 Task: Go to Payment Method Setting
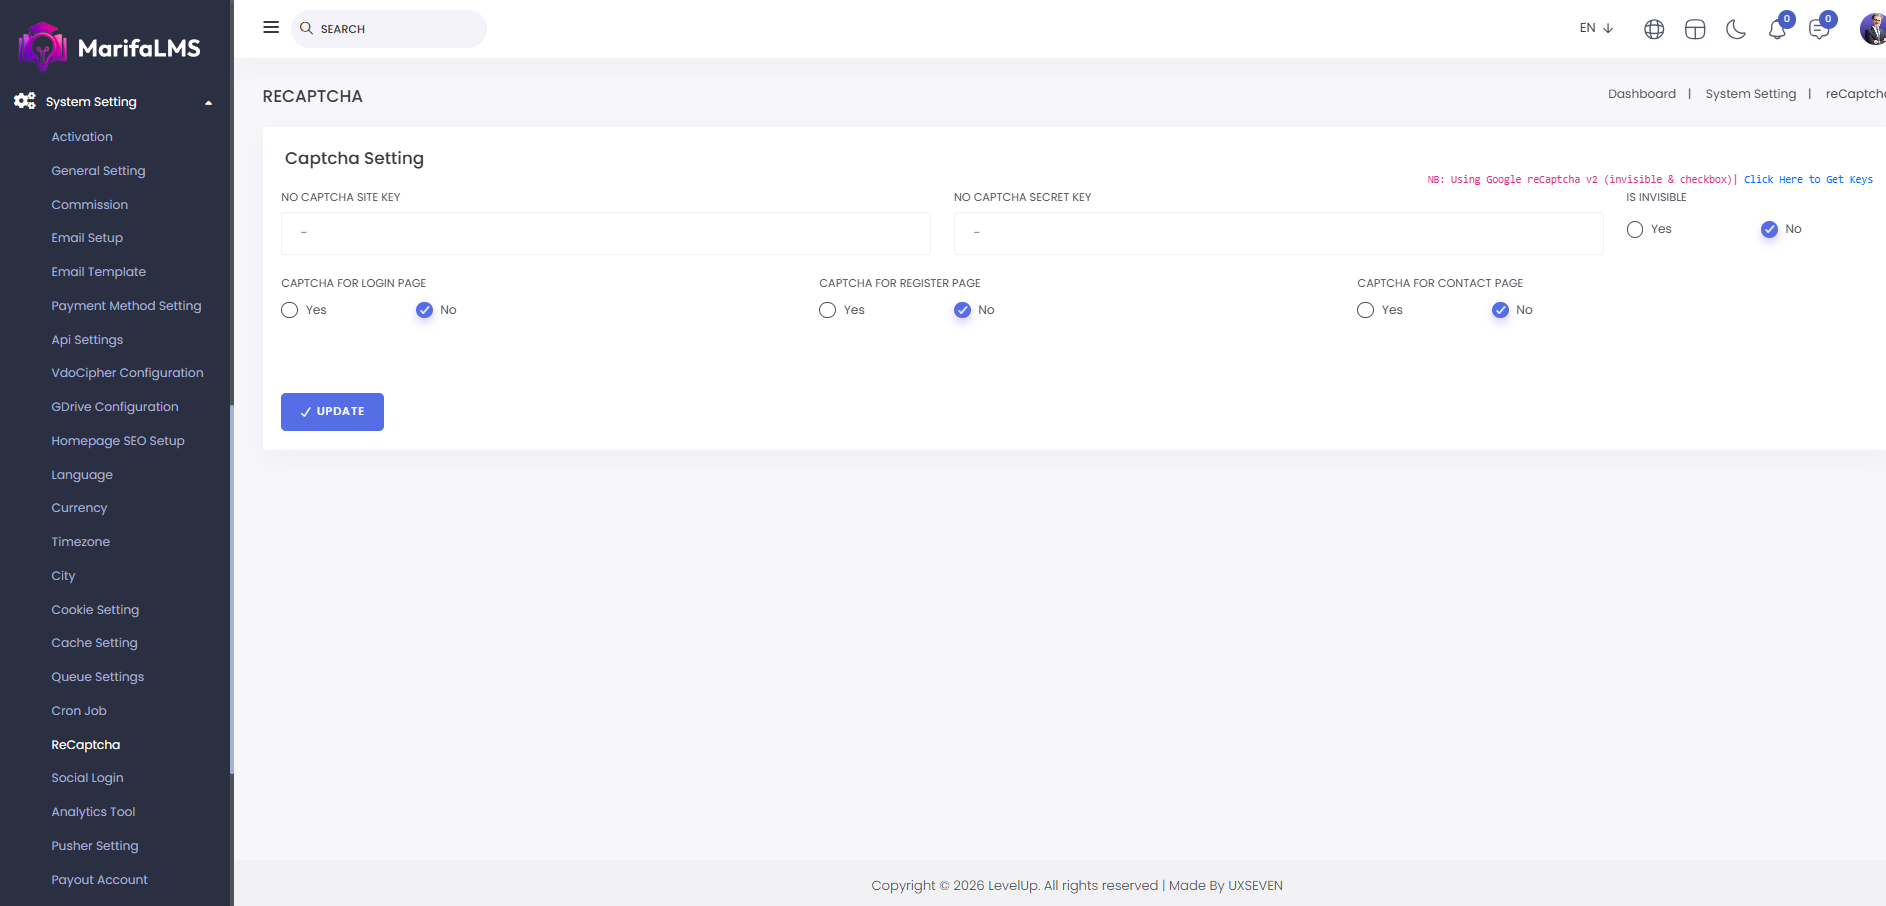tap(126, 306)
